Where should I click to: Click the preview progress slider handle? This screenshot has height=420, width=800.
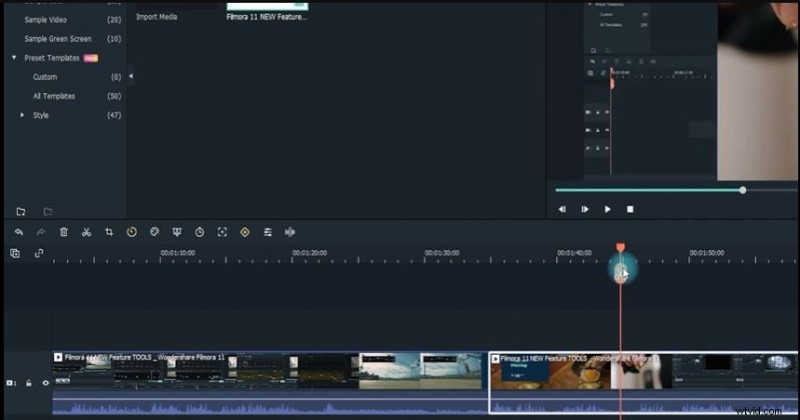(x=743, y=190)
